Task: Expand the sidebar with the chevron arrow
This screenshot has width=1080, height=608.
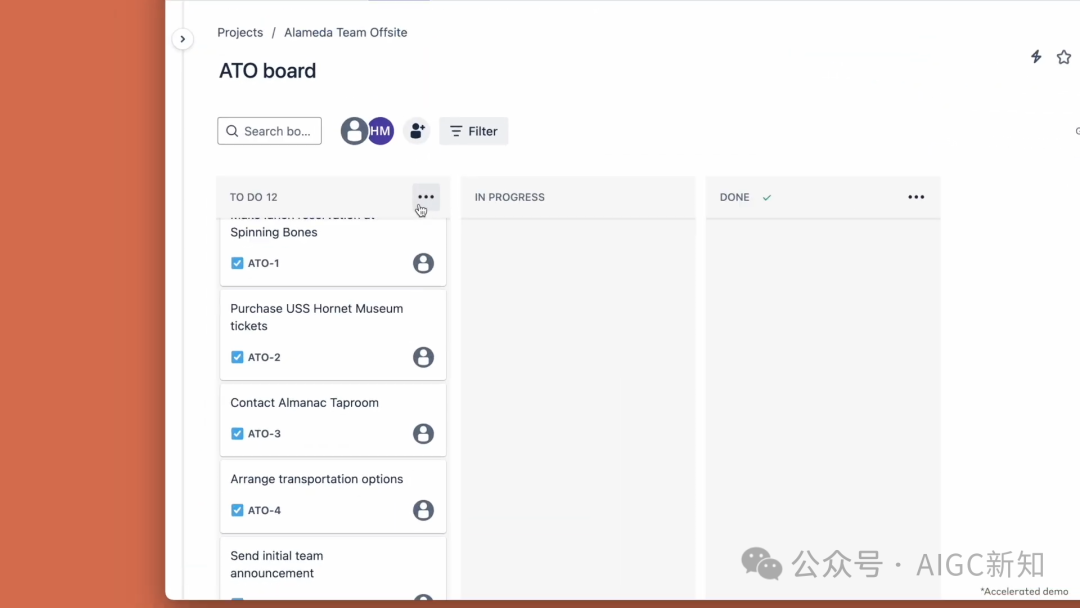Action: (183, 39)
